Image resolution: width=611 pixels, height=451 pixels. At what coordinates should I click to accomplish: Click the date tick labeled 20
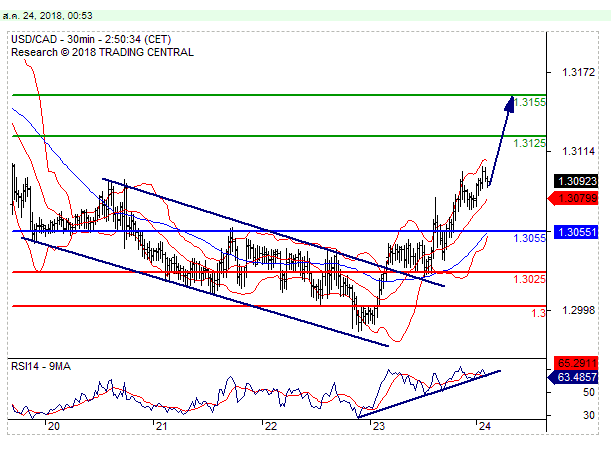click(x=54, y=426)
